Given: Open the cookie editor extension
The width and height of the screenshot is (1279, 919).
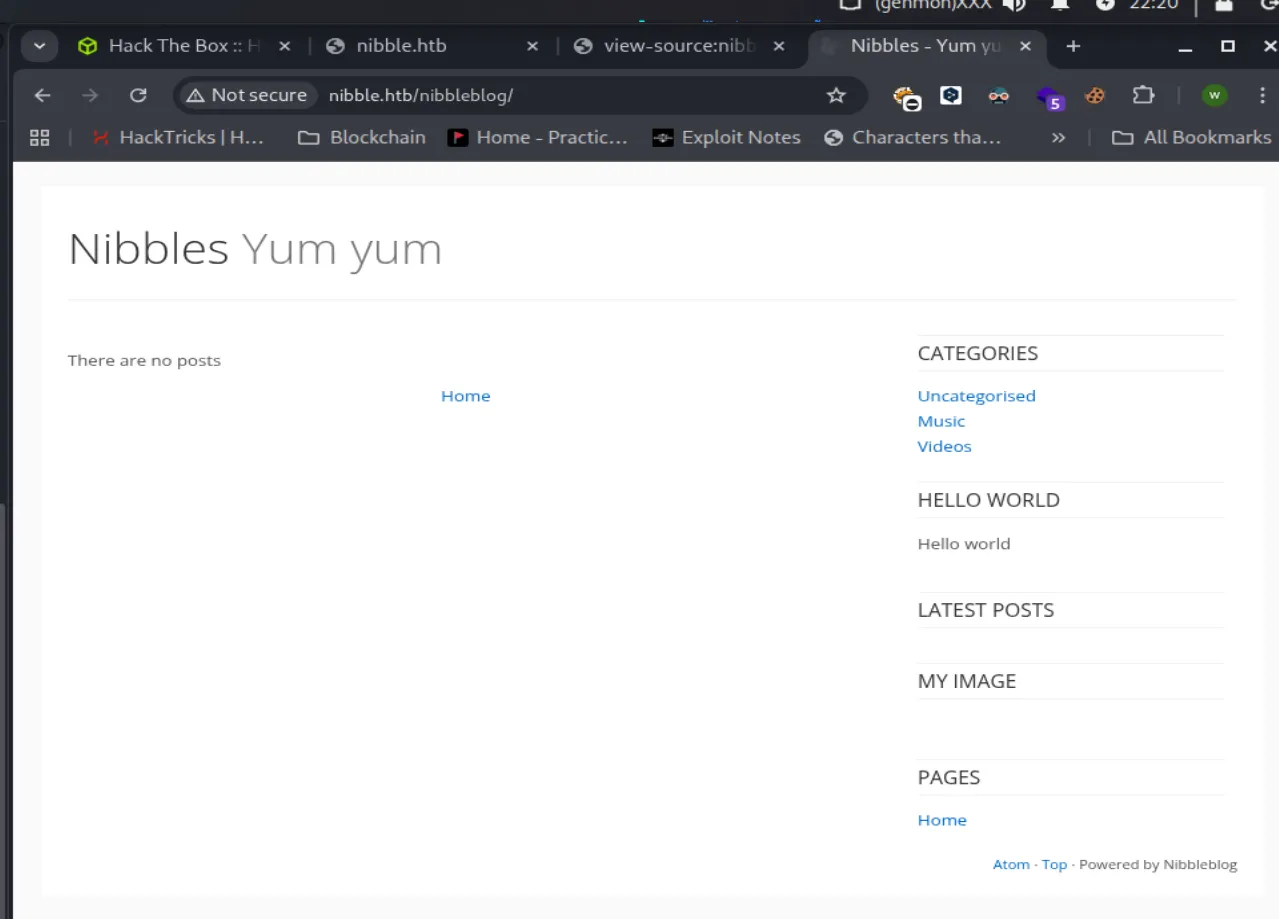Looking at the screenshot, I should (1095, 96).
